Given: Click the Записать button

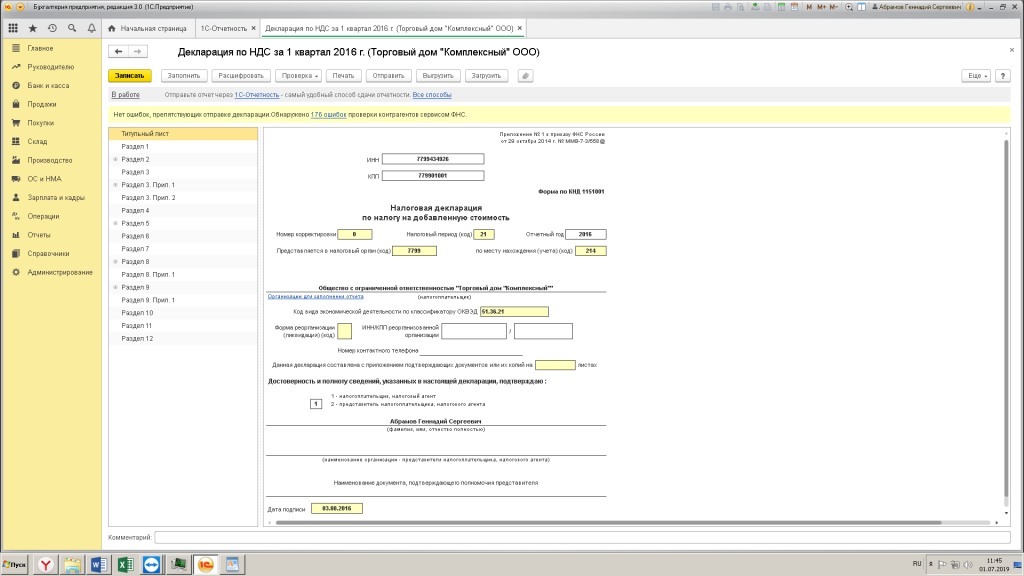Looking at the screenshot, I should [x=130, y=76].
